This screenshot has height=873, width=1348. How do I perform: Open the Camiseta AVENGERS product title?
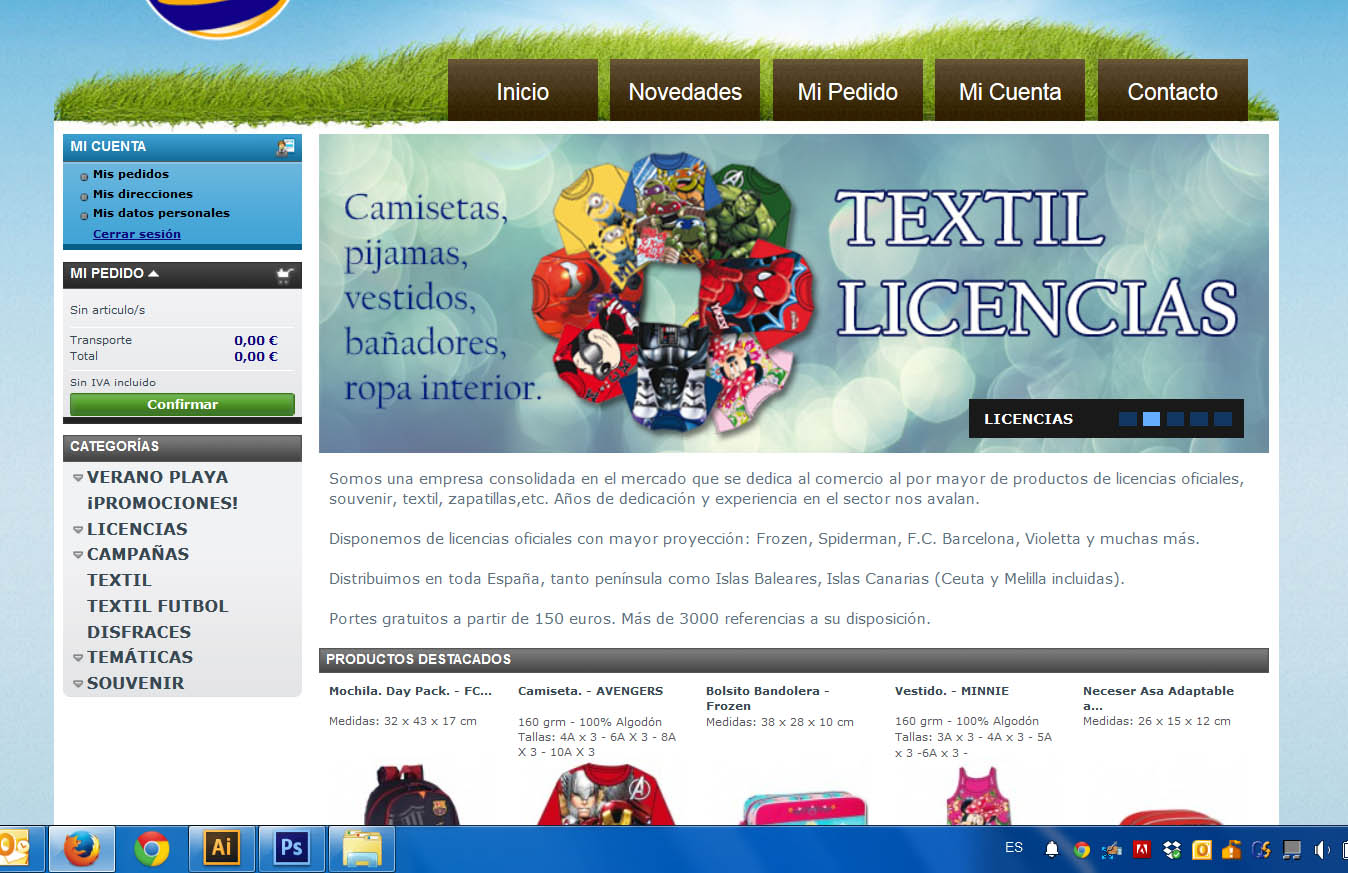590,691
